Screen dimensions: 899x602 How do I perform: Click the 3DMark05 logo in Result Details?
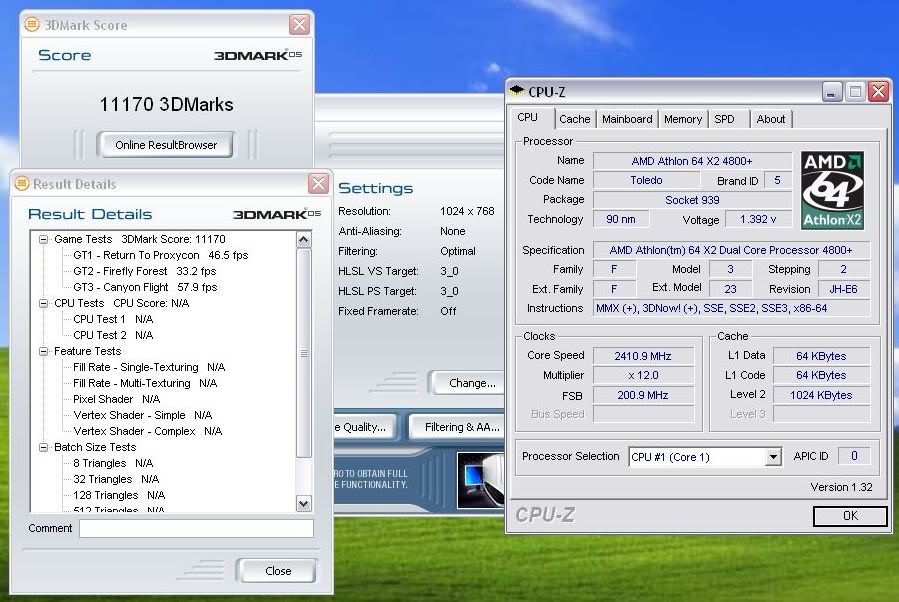click(276, 214)
